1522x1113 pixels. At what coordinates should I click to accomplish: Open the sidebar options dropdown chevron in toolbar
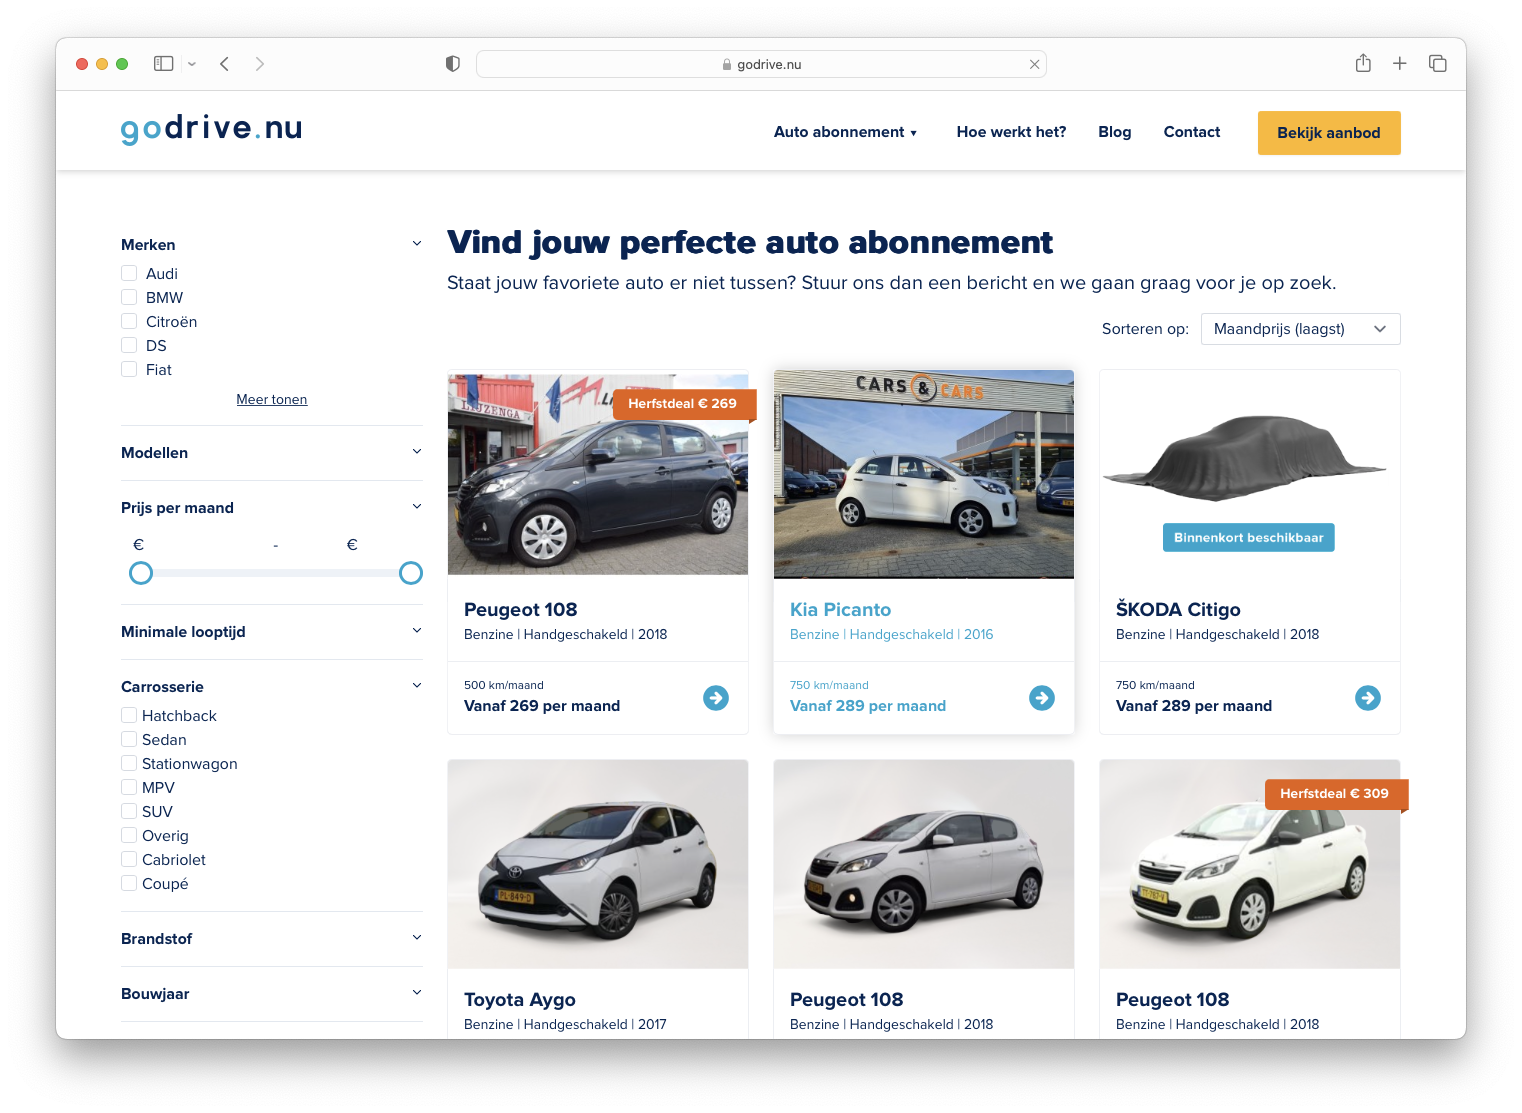pos(192,64)
